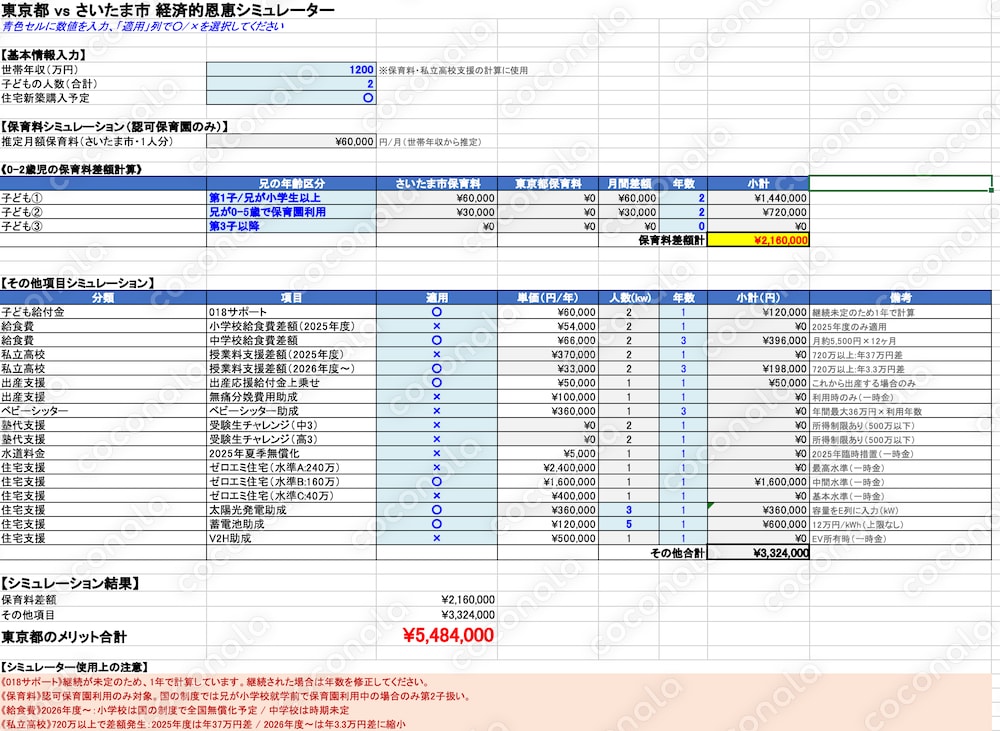
Task: Click the 項目 column header
Action: click(291, 297)
